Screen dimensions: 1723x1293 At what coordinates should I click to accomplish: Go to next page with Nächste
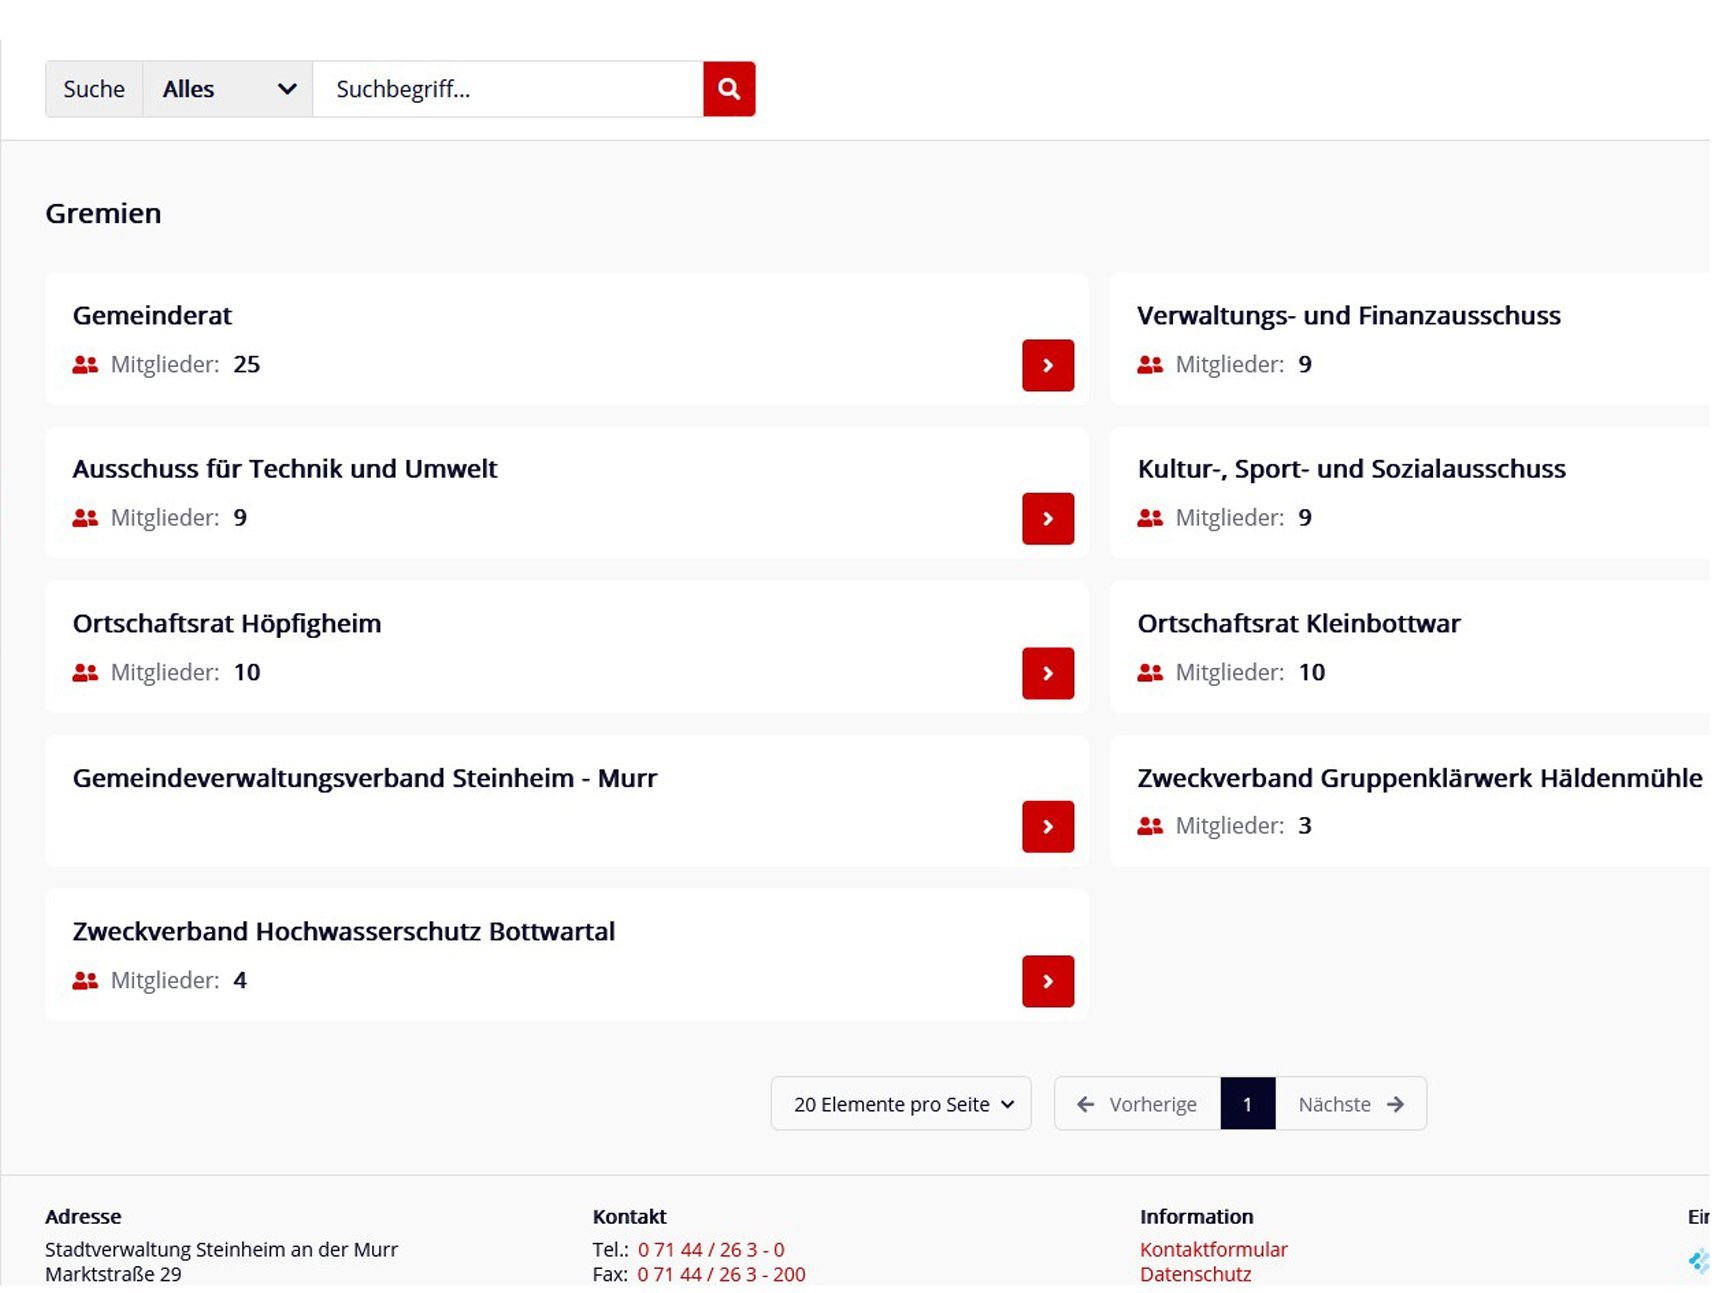pyautogui.click(x=1351, y=1104)
